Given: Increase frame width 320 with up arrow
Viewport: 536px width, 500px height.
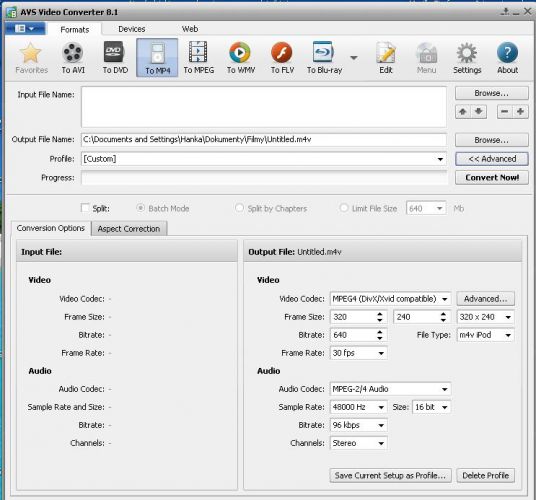Looking at the screenshot, I should 380,314.
